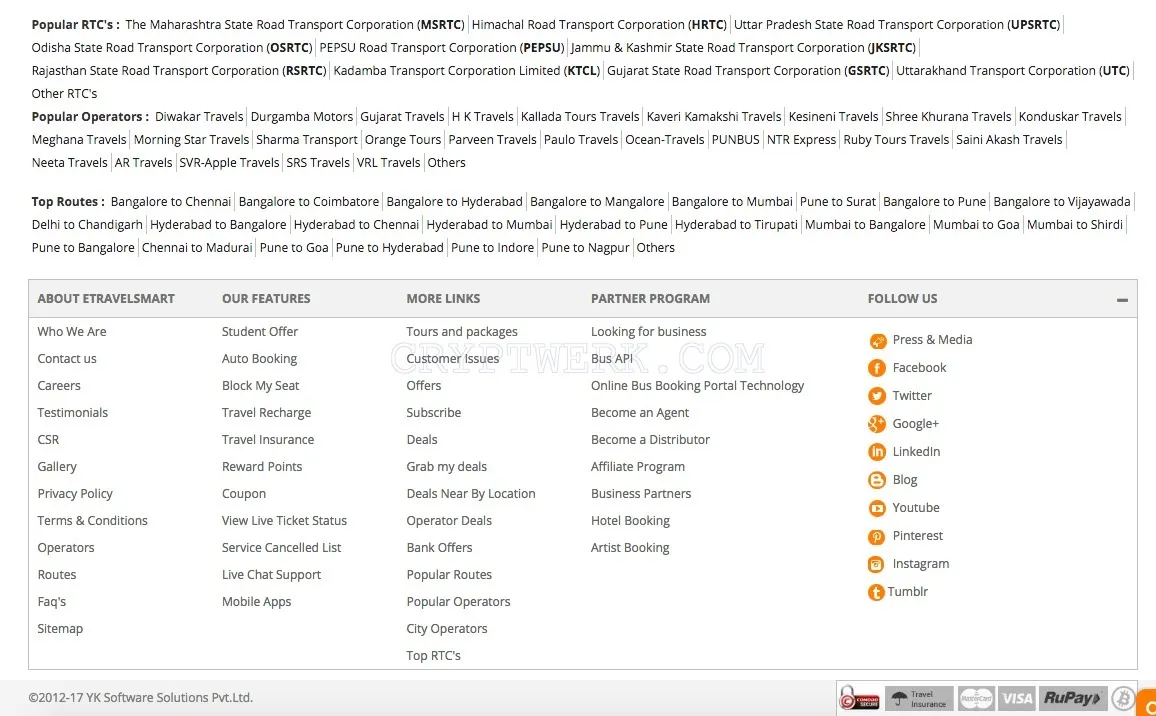Open Online Bus Booking Portal Technology
The height and width of the screenshot is (716, 1156).
pyautogui.click(x=697, y=385)
